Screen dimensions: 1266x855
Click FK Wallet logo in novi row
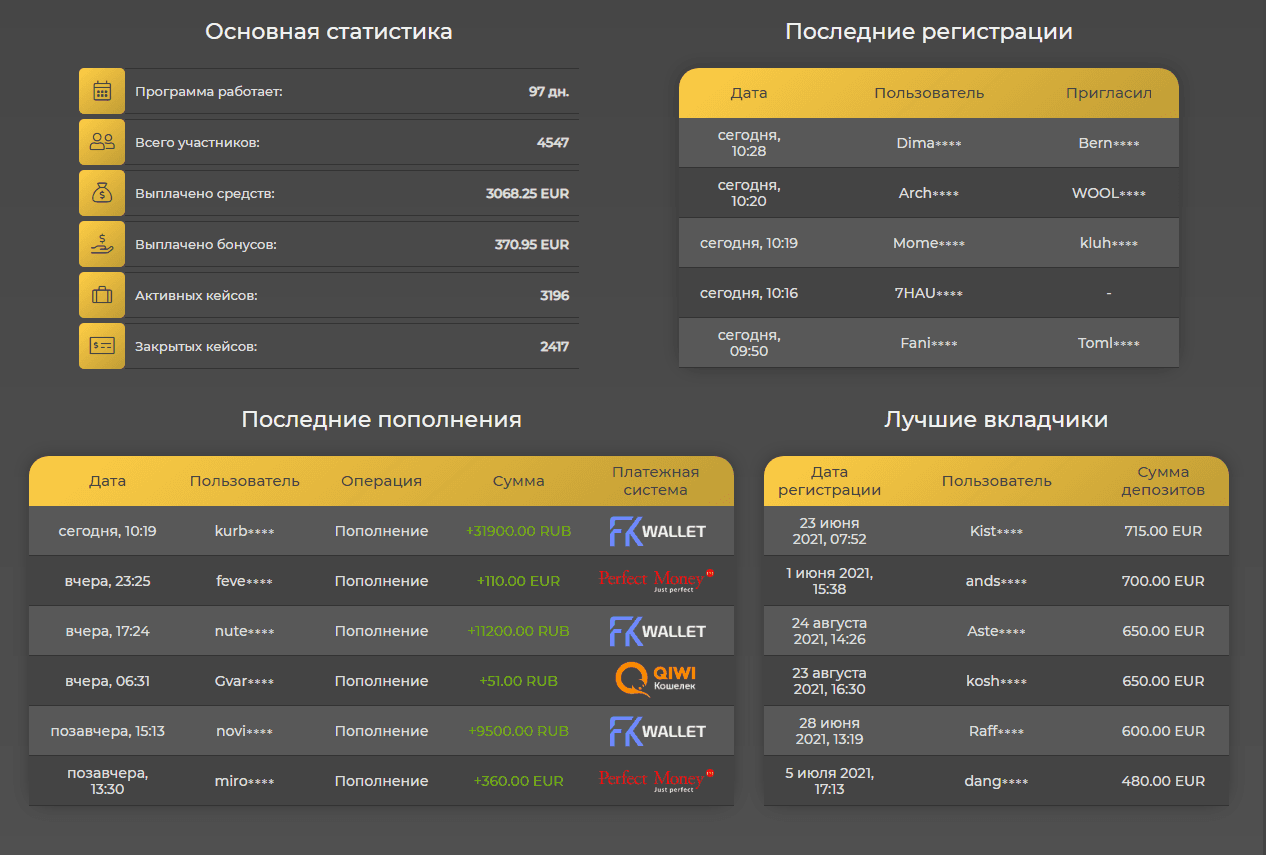(657, 731)
